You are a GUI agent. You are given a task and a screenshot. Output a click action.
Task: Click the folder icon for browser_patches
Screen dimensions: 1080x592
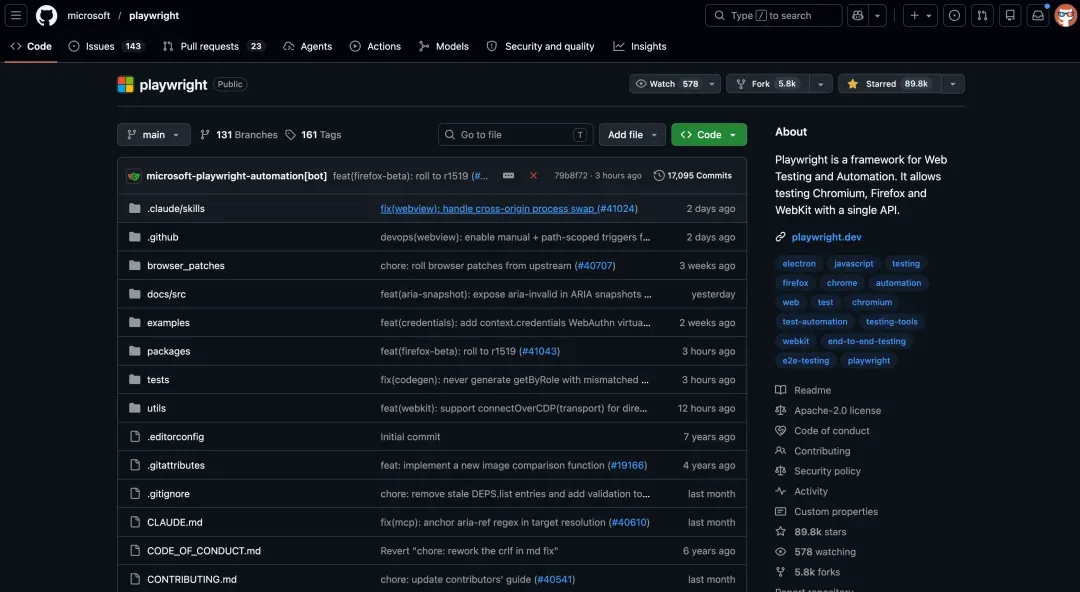134,265
